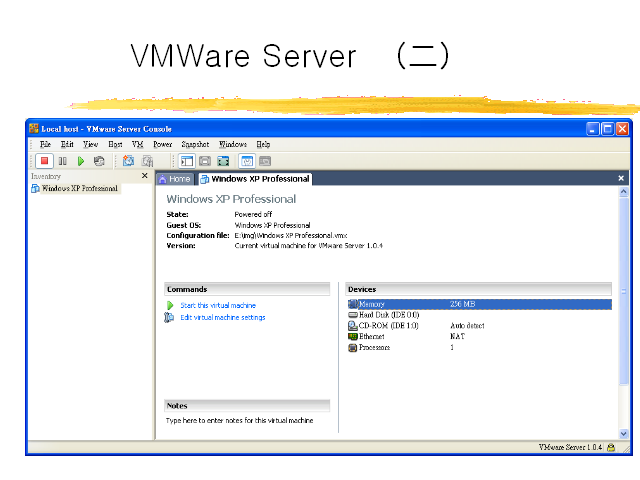Click the Ethernet card icon in Devices

point(353,336)
